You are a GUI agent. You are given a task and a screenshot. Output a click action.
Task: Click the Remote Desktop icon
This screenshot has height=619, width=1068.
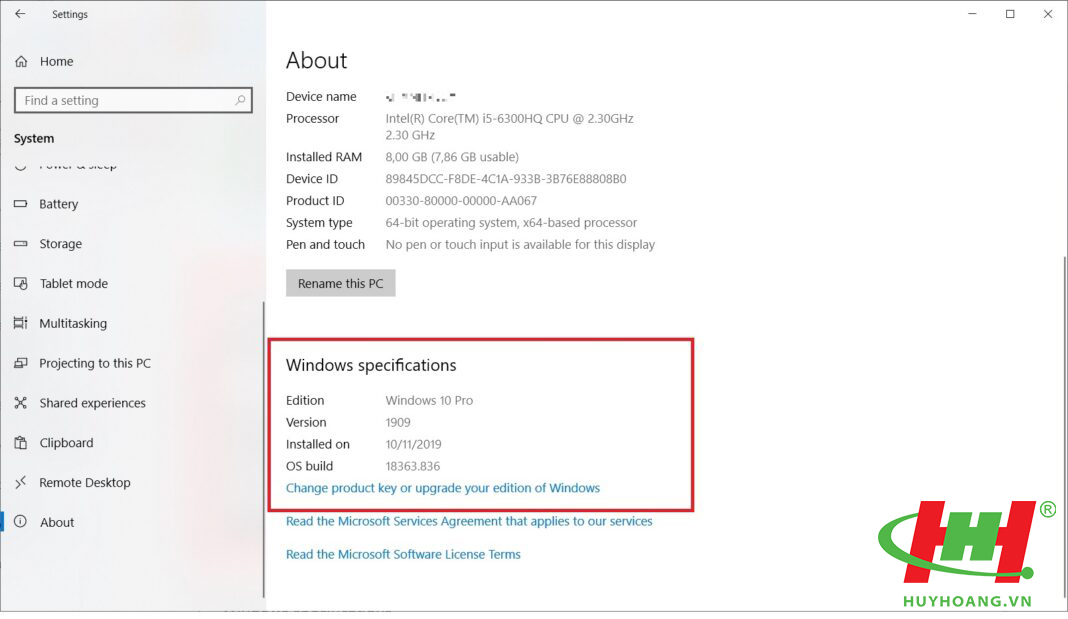(x=20, y=482)
